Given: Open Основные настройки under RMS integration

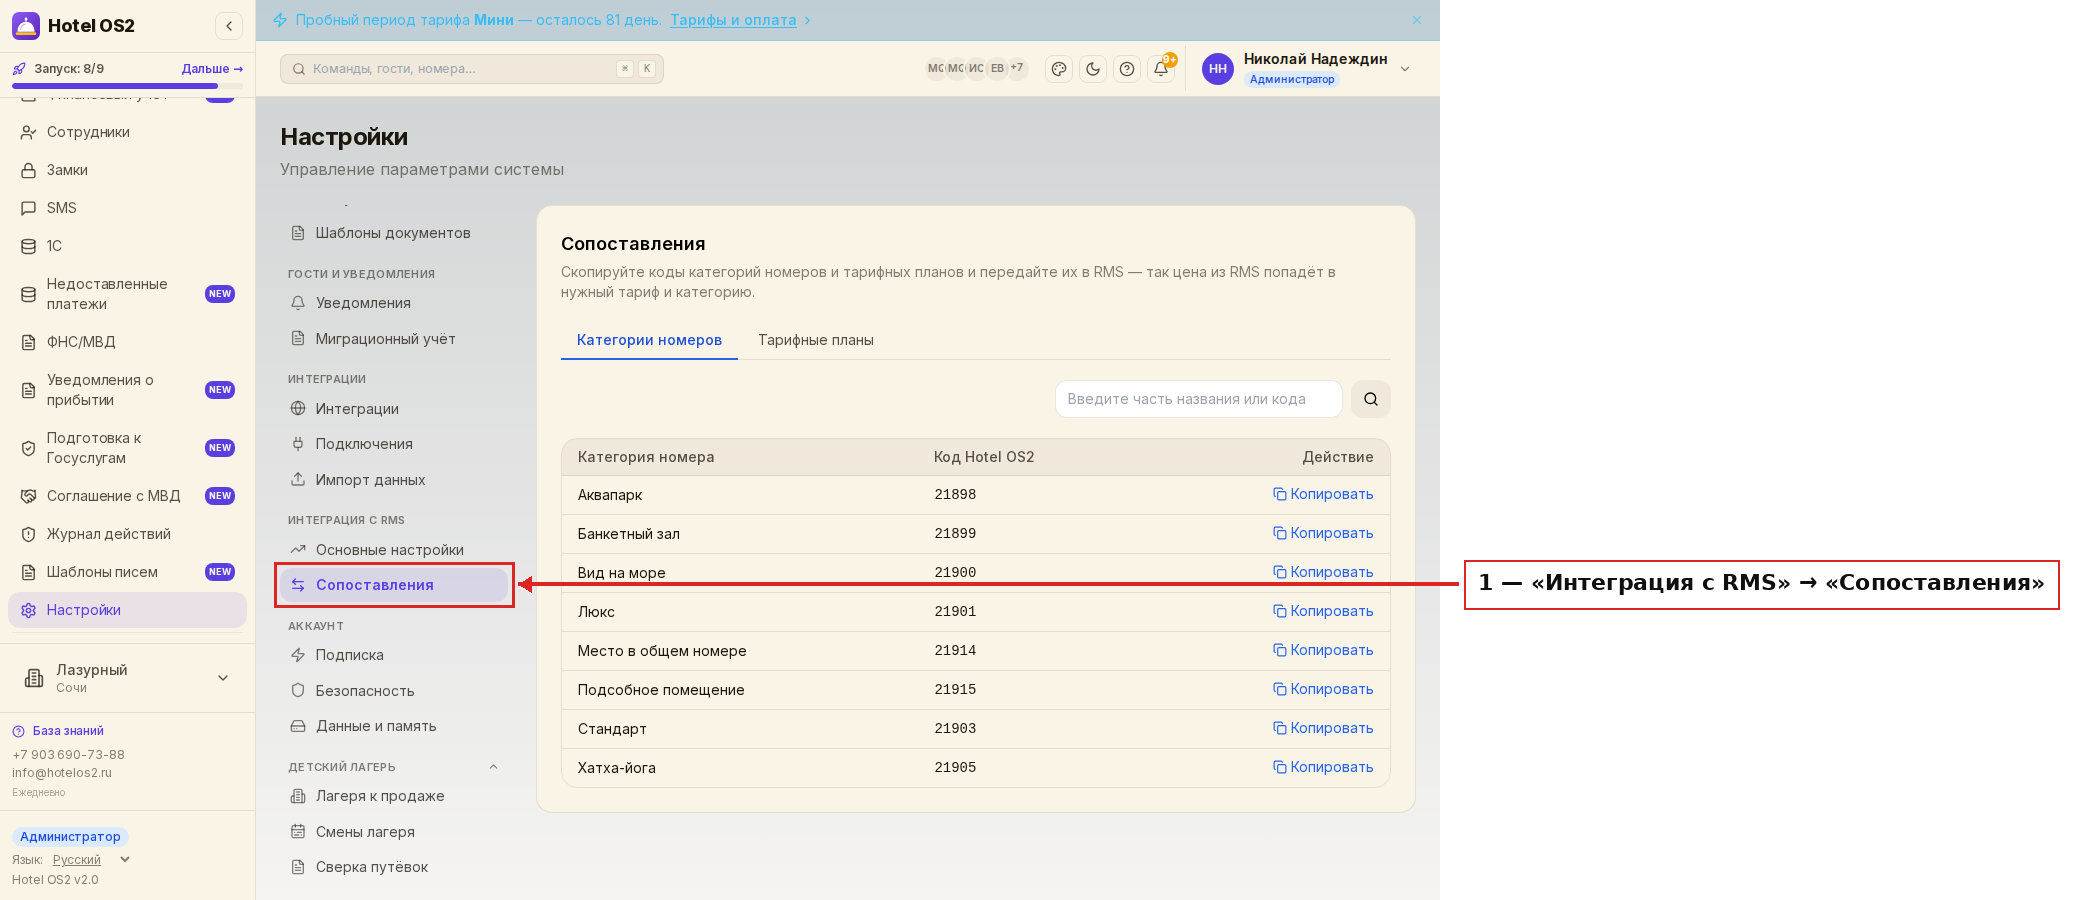Looking at the screenshot, I should pyautogui.click(x=394, y=550).
